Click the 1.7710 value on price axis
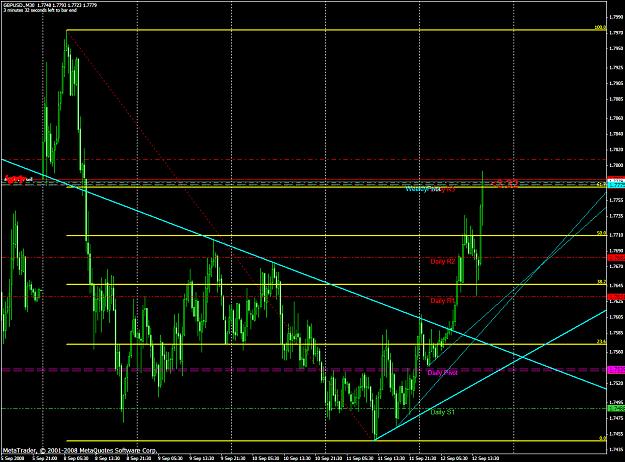 pyautogui.click(x=616, y=235)
